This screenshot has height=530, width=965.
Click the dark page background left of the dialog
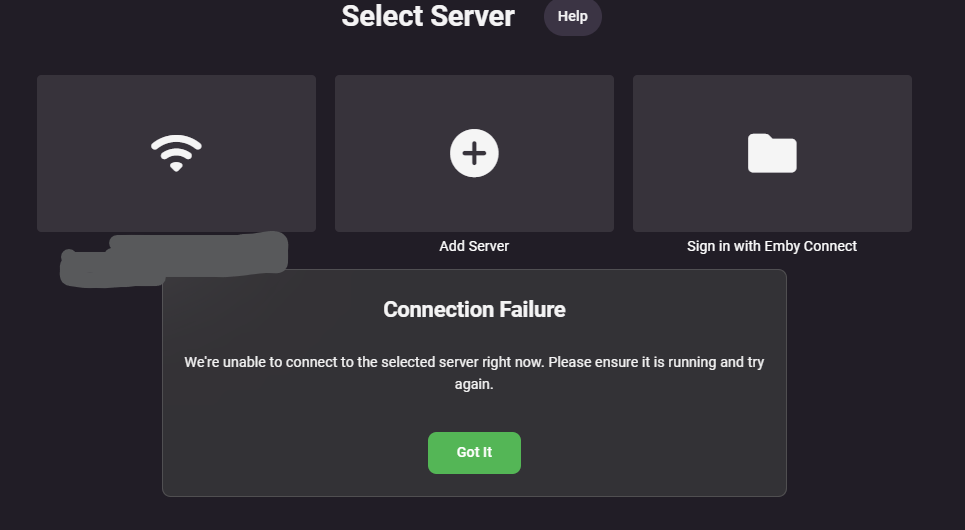tap(80, 400)
